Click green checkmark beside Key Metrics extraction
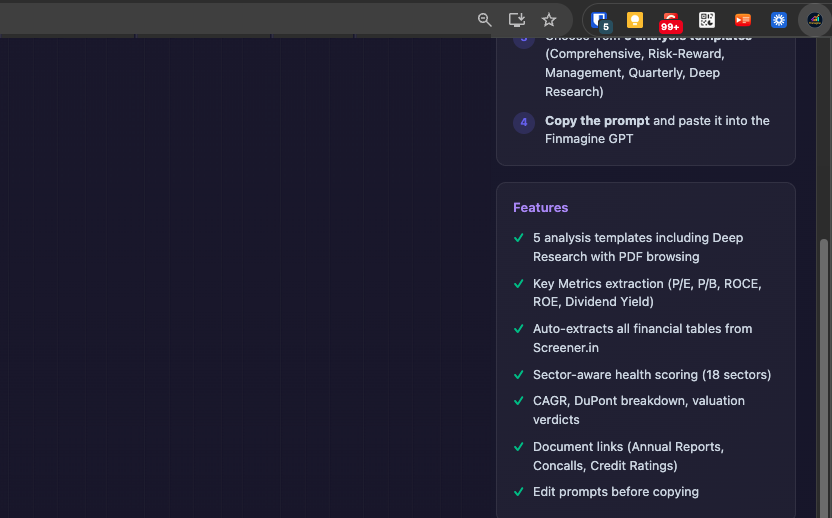Screen dimensions: 832x518 pyautogui.click(x=519, y=284)
